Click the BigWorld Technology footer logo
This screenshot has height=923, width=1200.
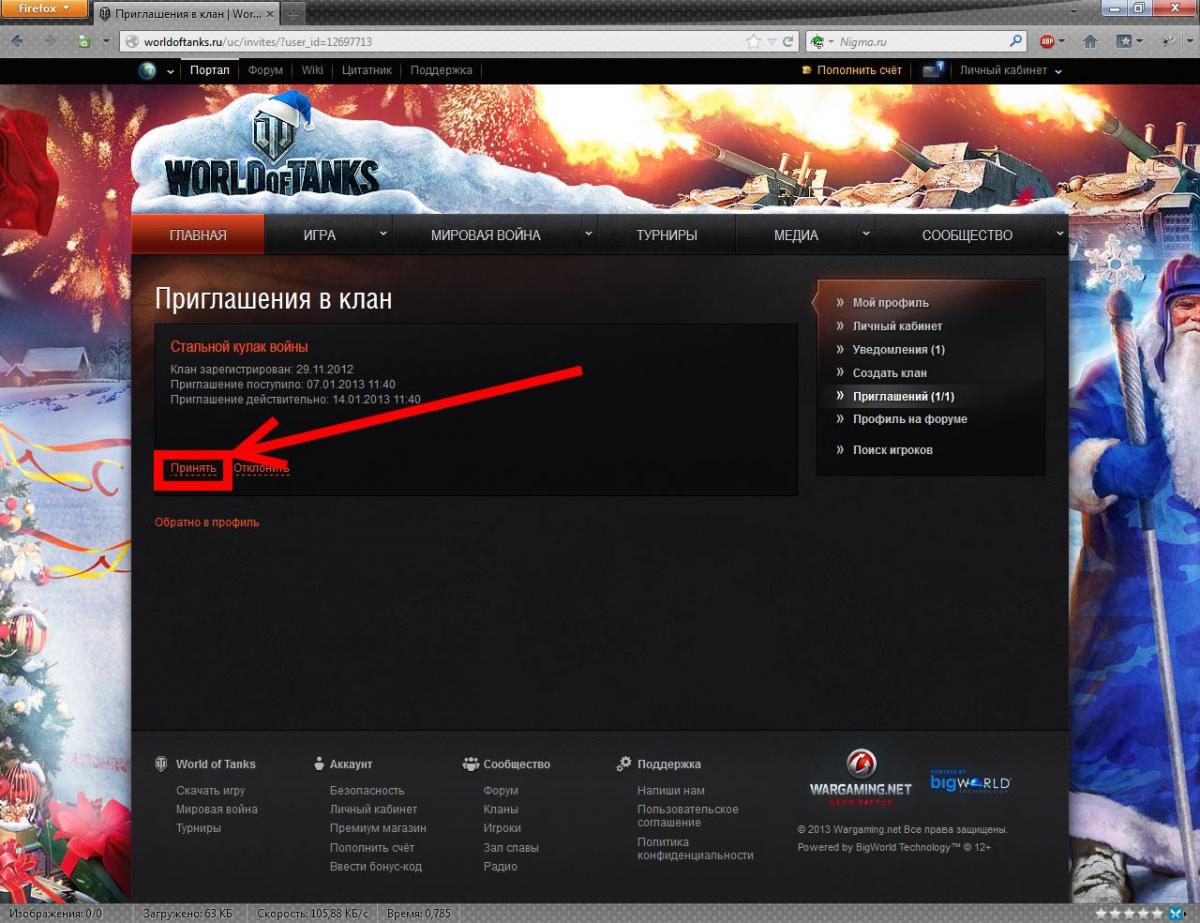point(970,781)
